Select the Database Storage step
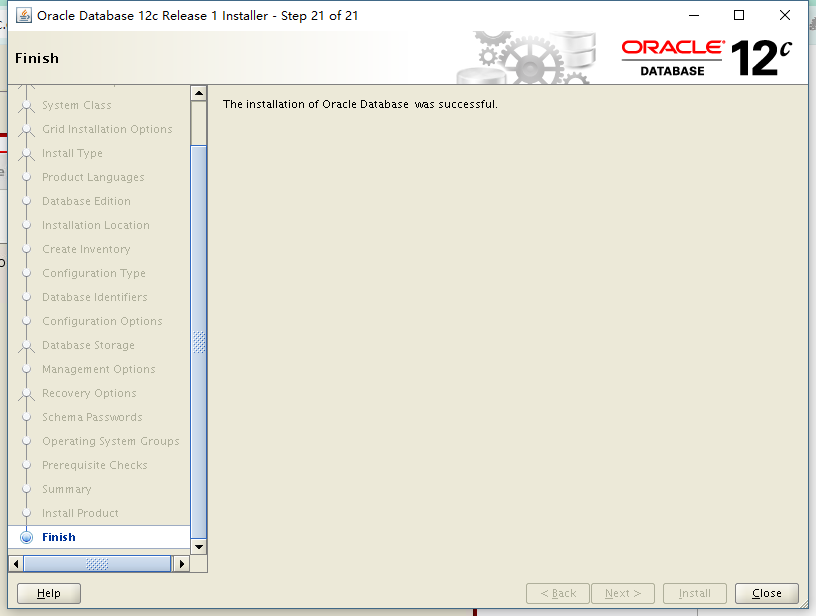 tap(88, 345)
